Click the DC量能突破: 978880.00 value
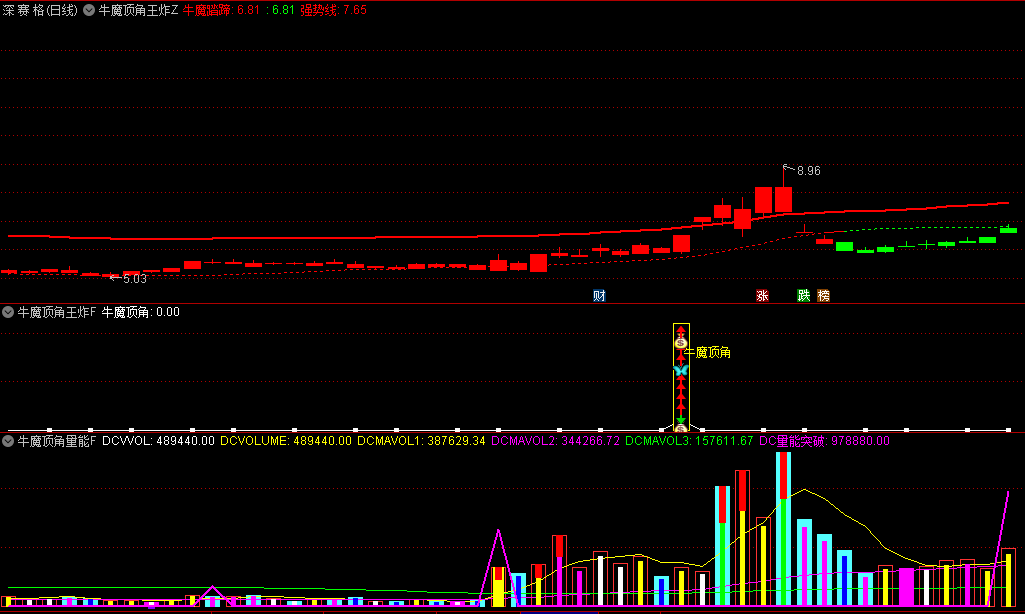This screenshot has width=1025, height=614. 824,441
